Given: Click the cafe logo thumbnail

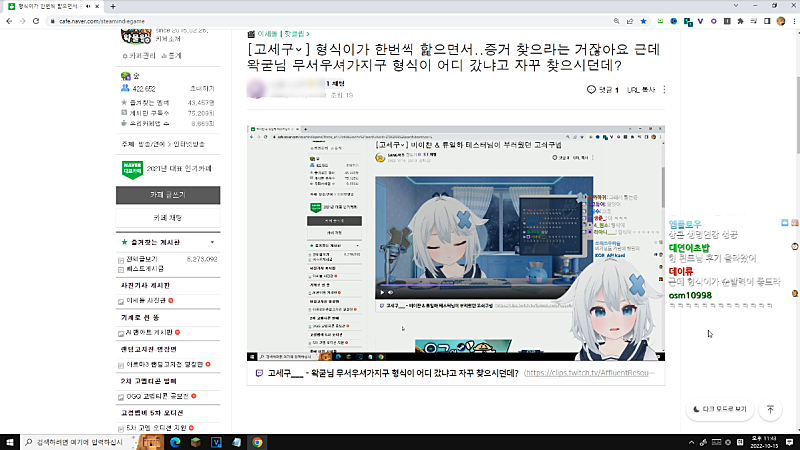Looking at the screenshot, I should [x=136, y=36].
